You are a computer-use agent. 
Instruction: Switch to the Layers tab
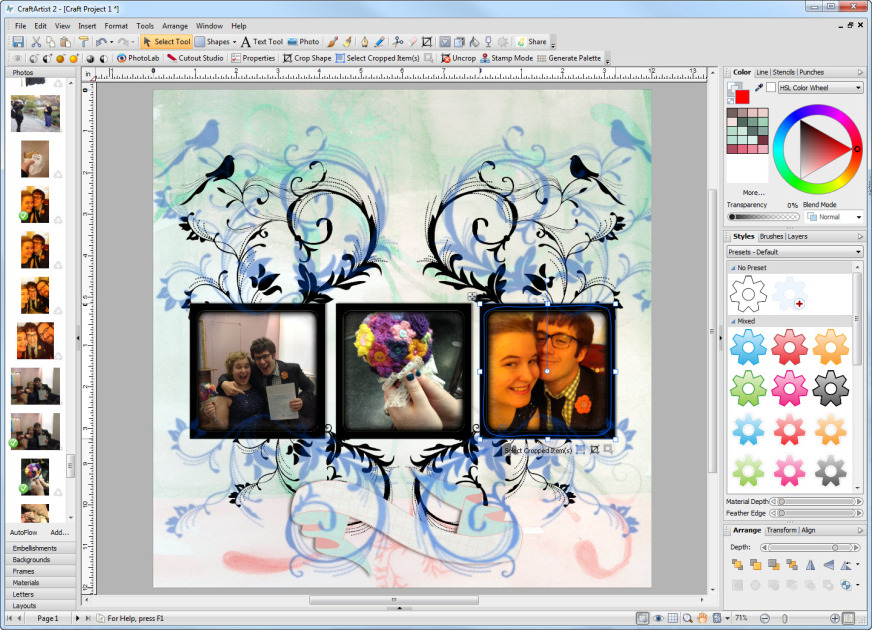click(797, 237)
